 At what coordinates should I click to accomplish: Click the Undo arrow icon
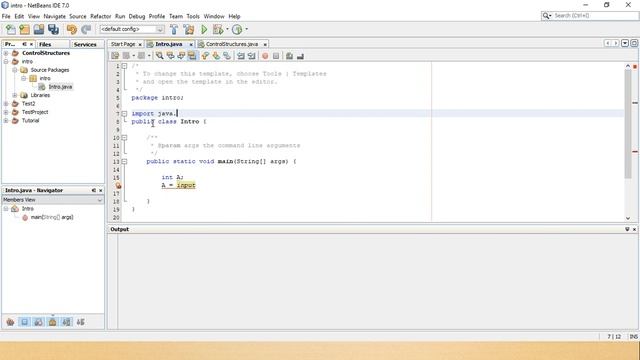[72, 29]
